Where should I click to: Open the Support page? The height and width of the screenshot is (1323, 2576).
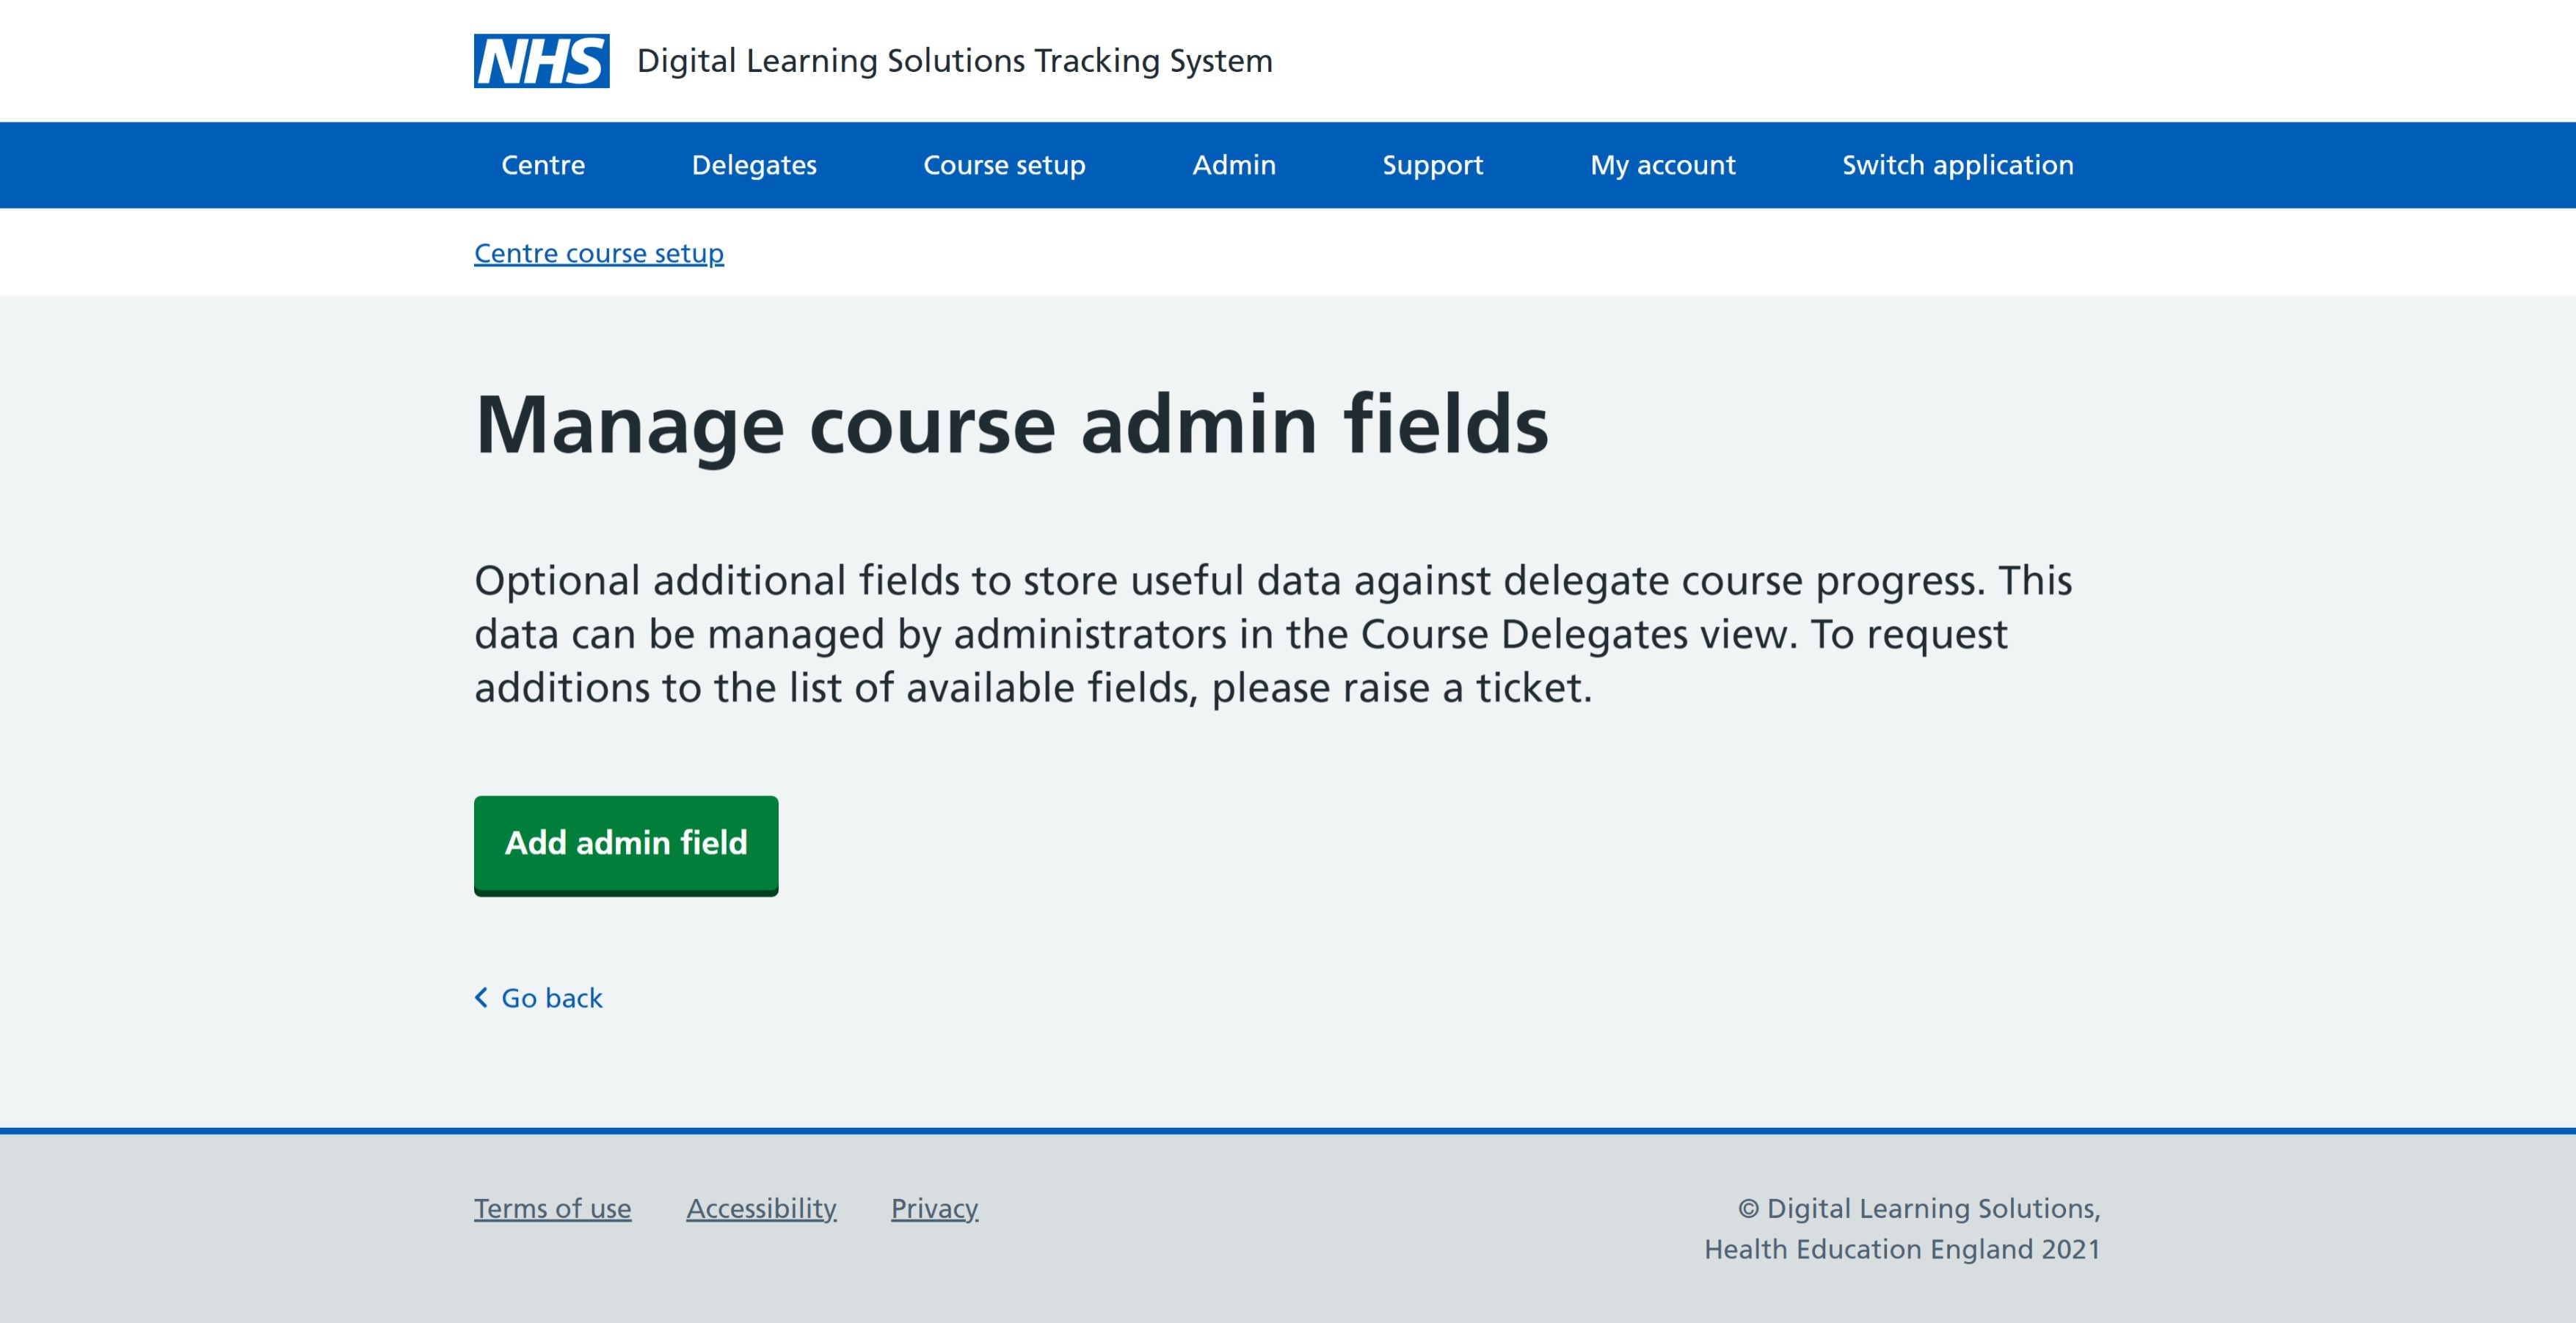click(x=1432, y=165)
